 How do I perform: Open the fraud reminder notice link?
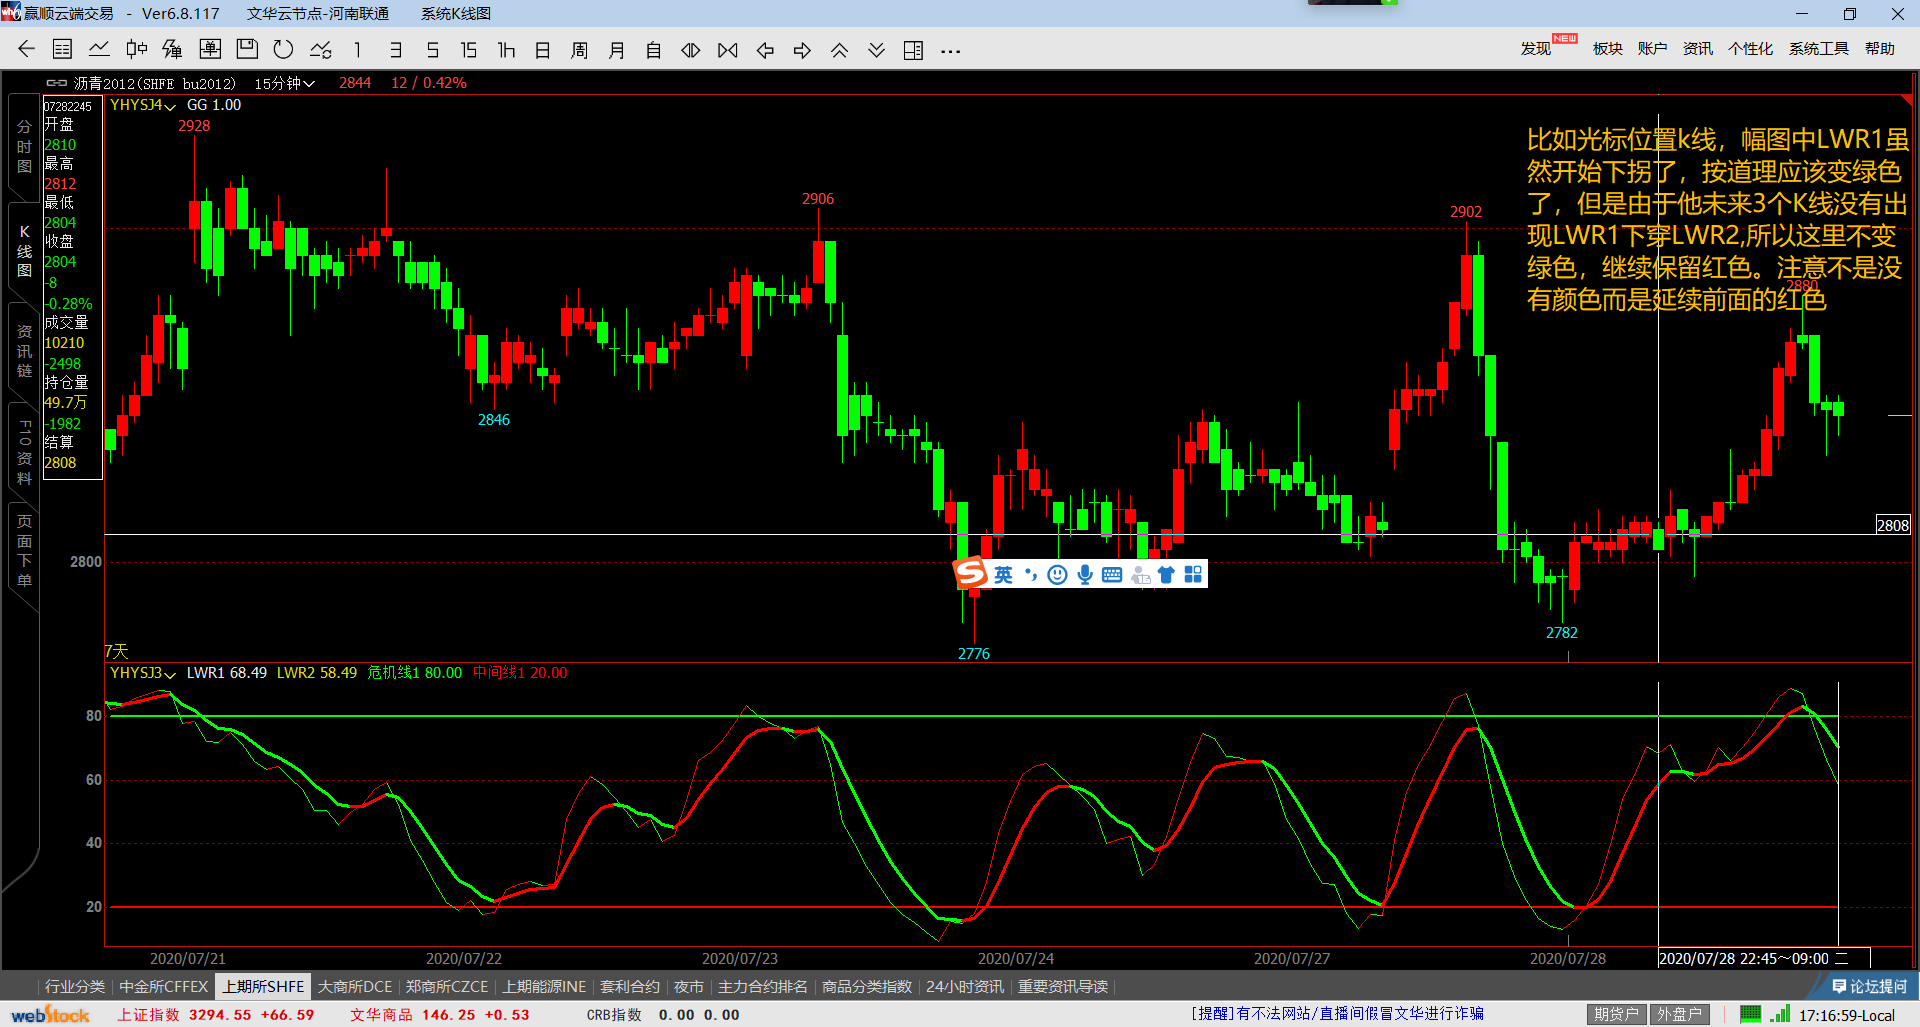pyautogui.click(x=1338, y=1014)
